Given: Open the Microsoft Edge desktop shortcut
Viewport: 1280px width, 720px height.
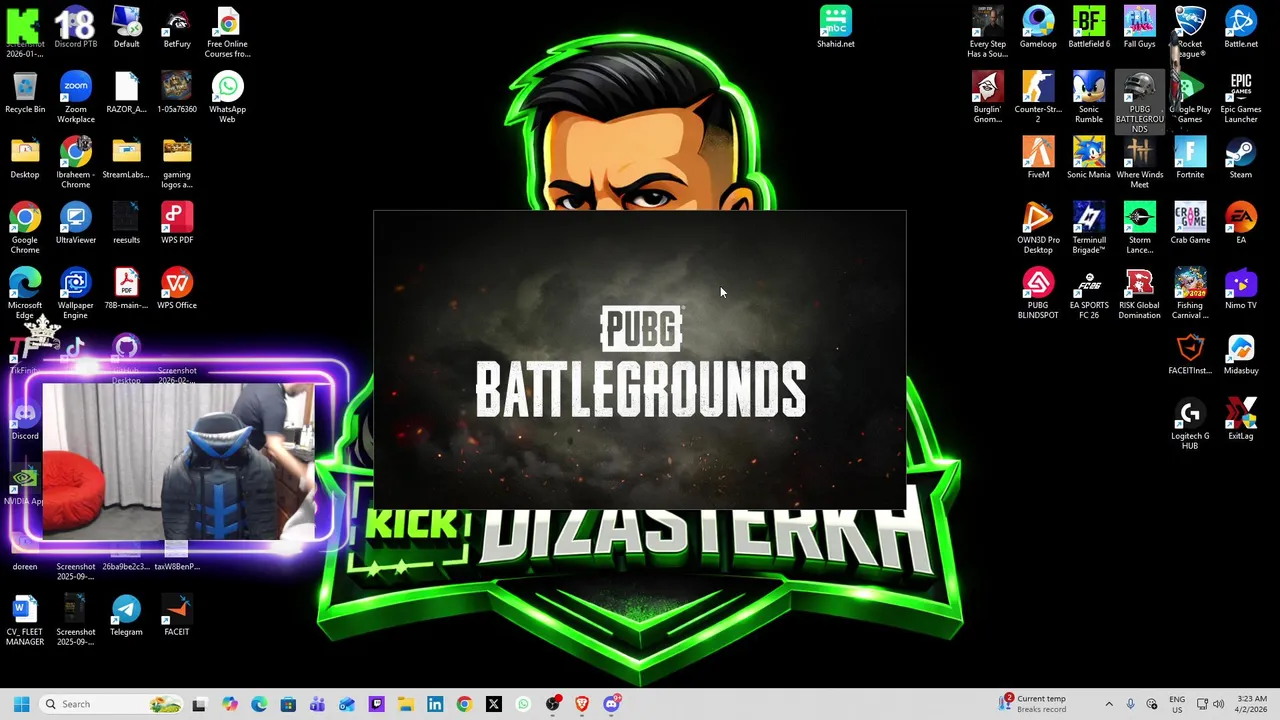Looking at the screenshot, I should [25, 293].
